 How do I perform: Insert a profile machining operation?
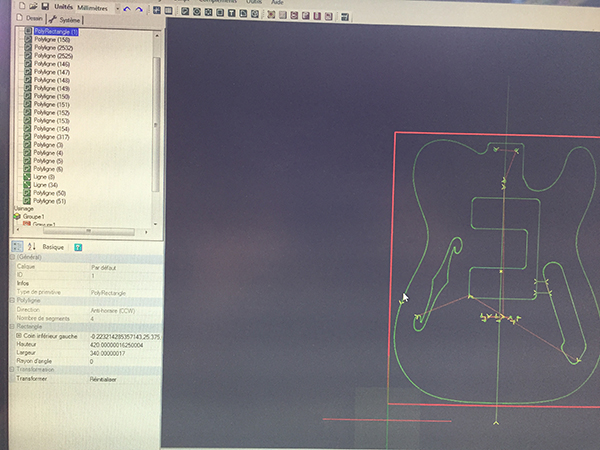tap(271, 15)
